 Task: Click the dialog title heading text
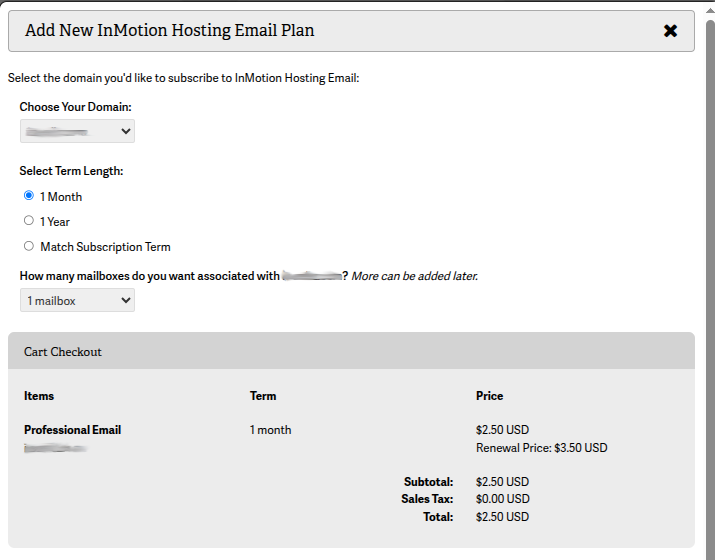(x=169, y=30)
